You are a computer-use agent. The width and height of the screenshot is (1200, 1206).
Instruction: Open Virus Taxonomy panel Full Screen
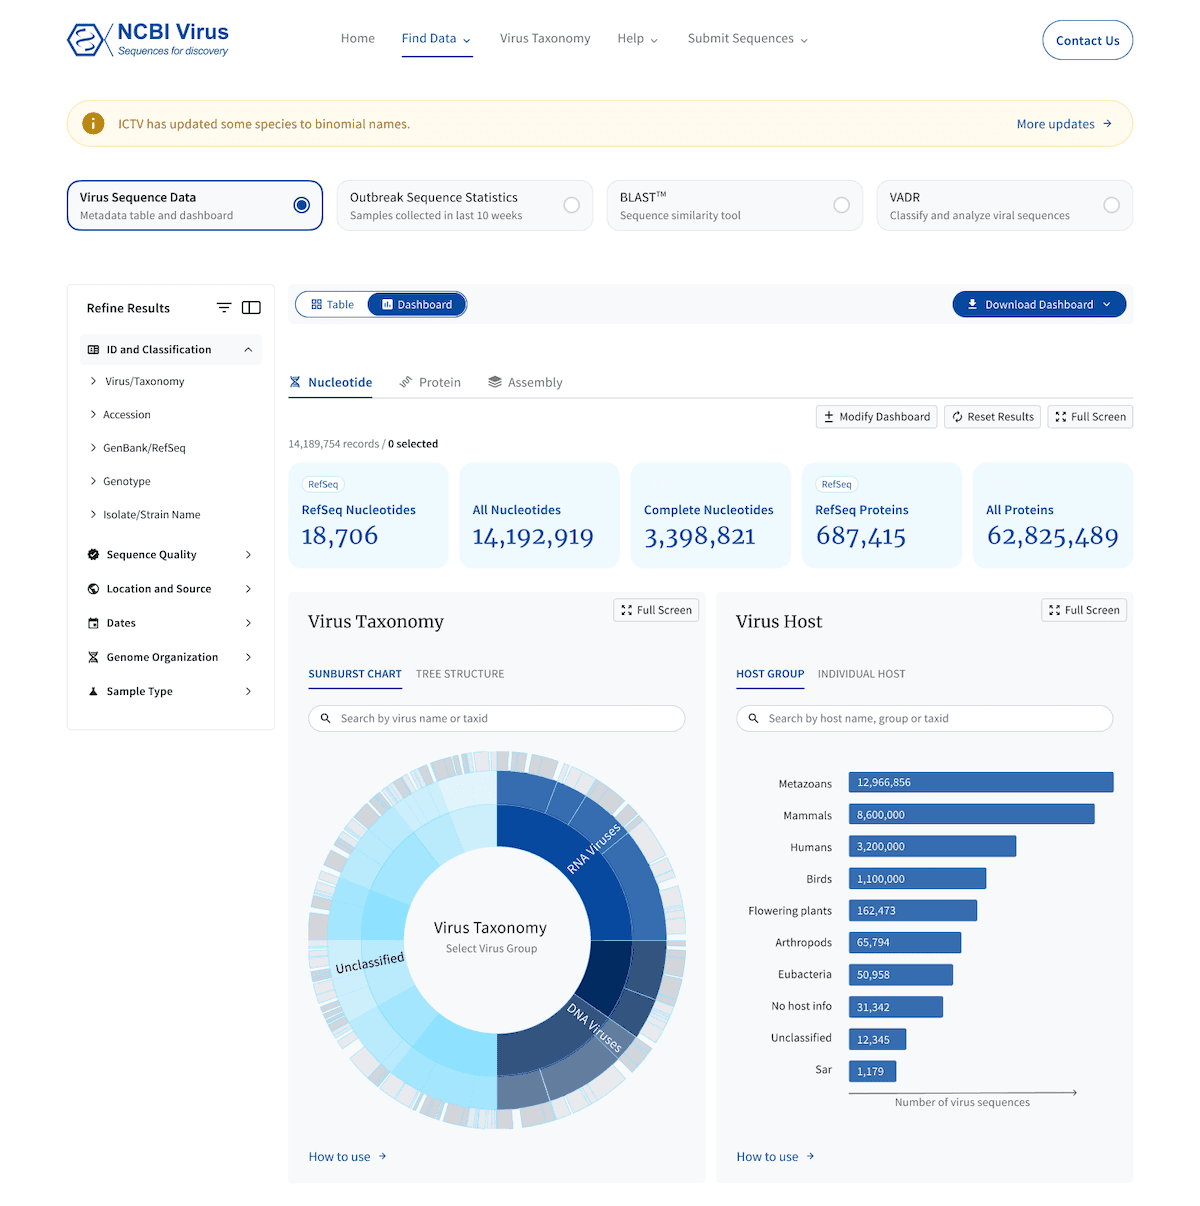pyautogui.click(x=656, y=610)
